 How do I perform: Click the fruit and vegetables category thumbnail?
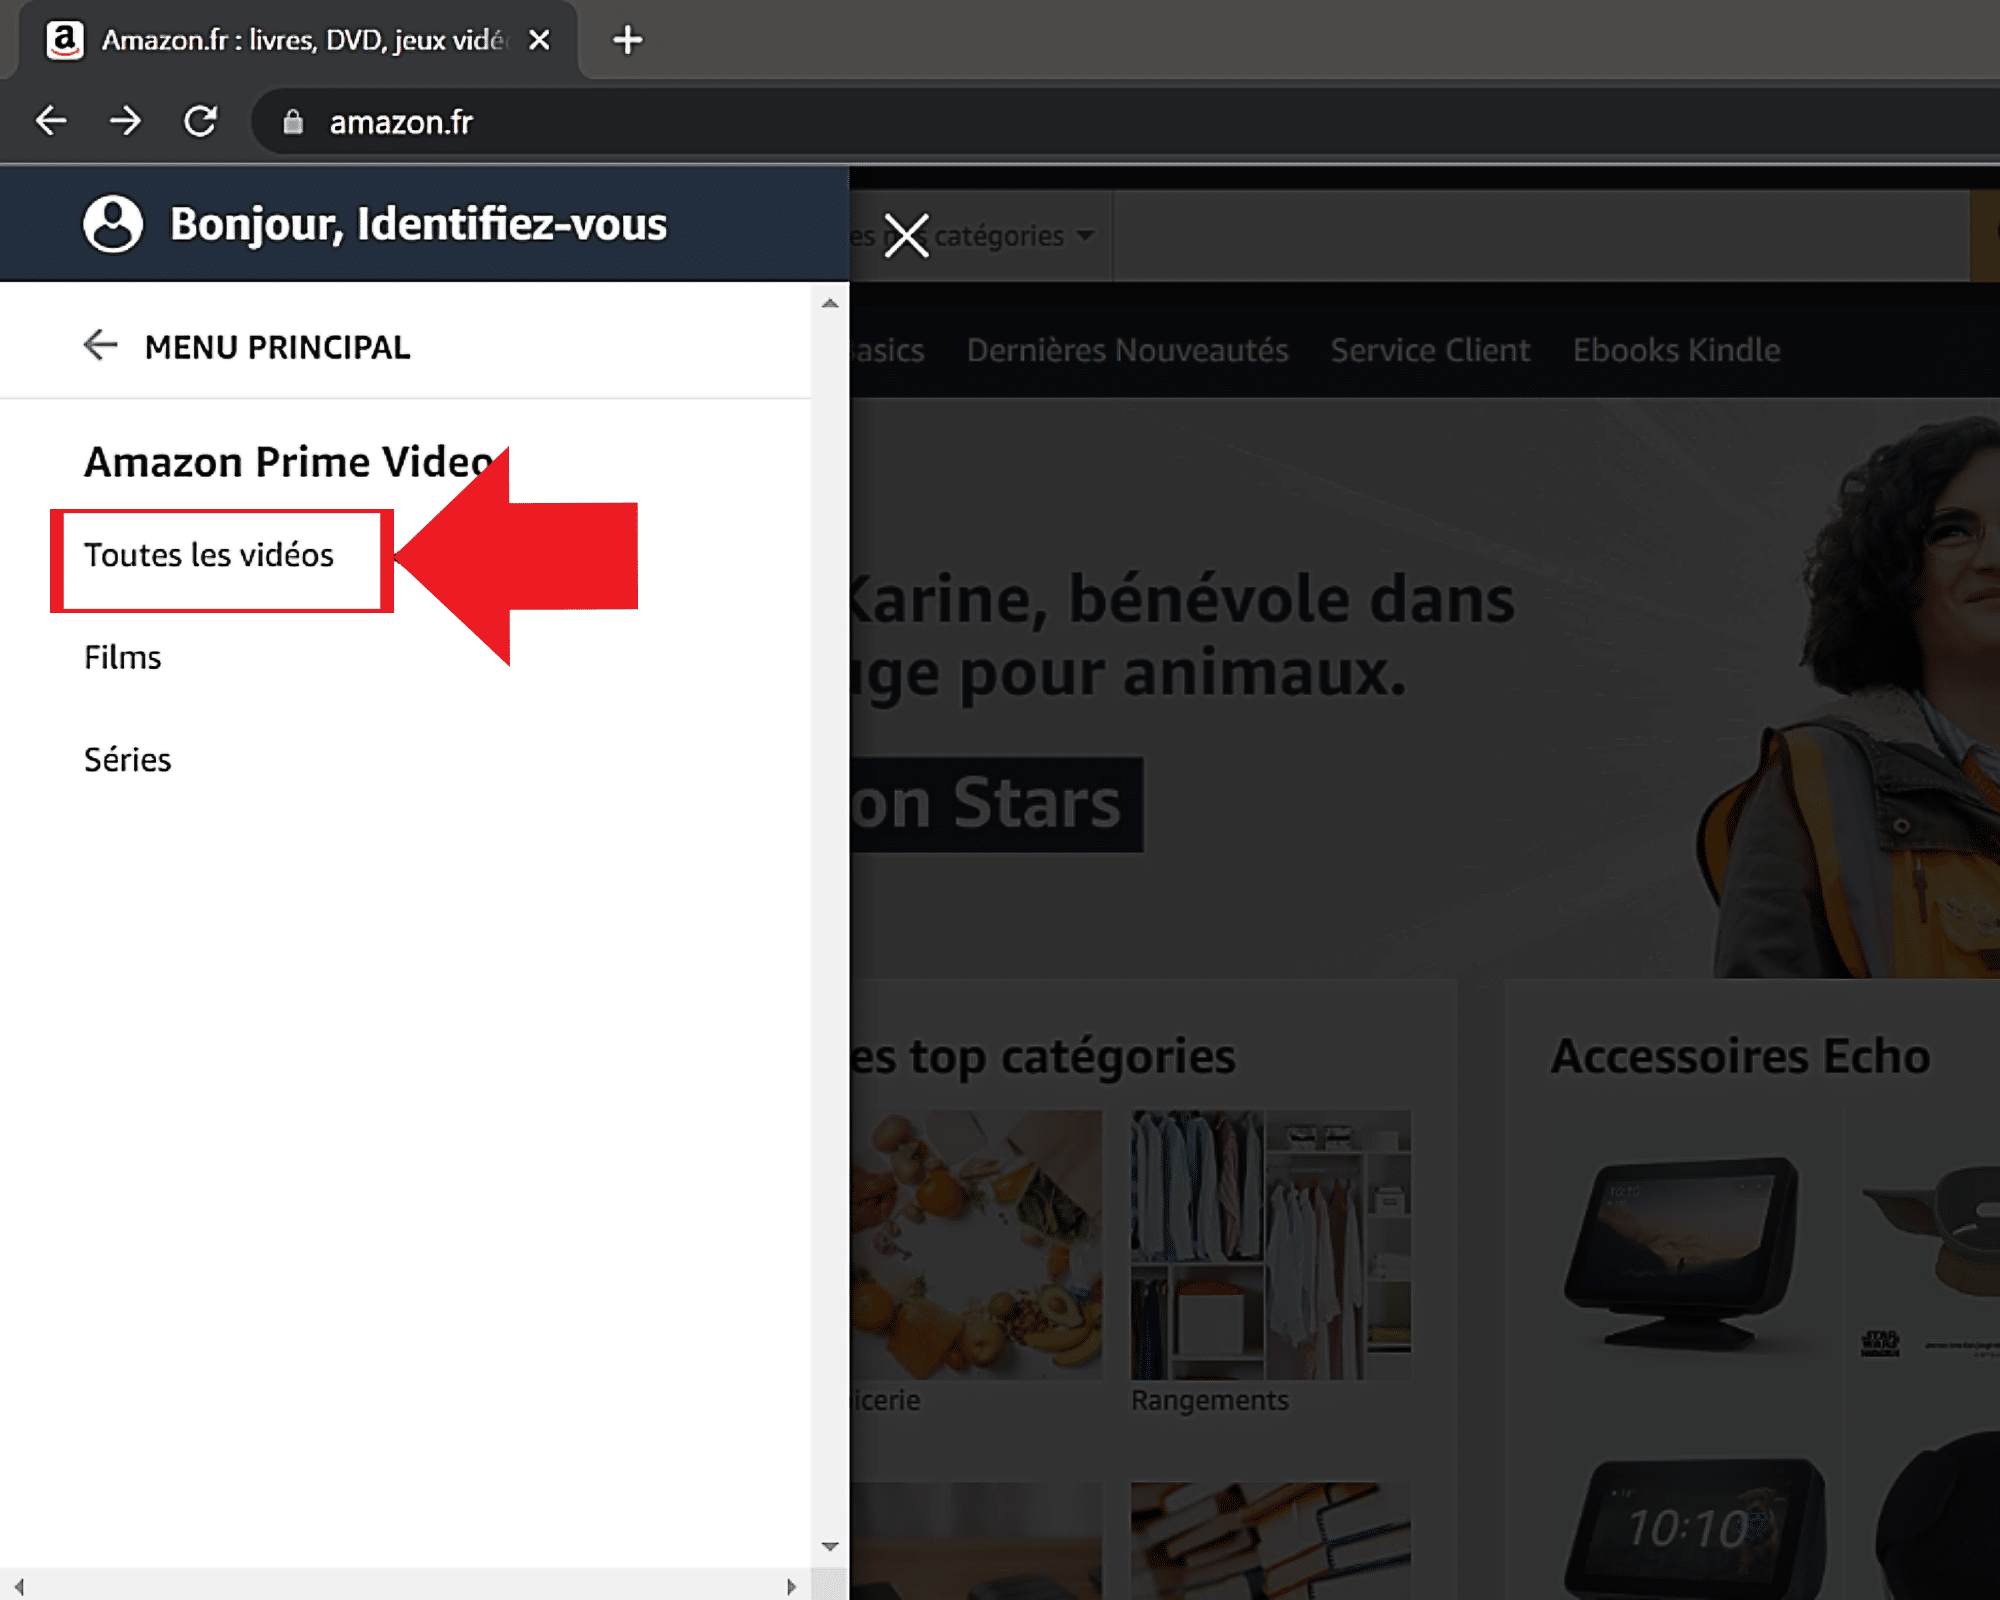tap(976, 1245)
